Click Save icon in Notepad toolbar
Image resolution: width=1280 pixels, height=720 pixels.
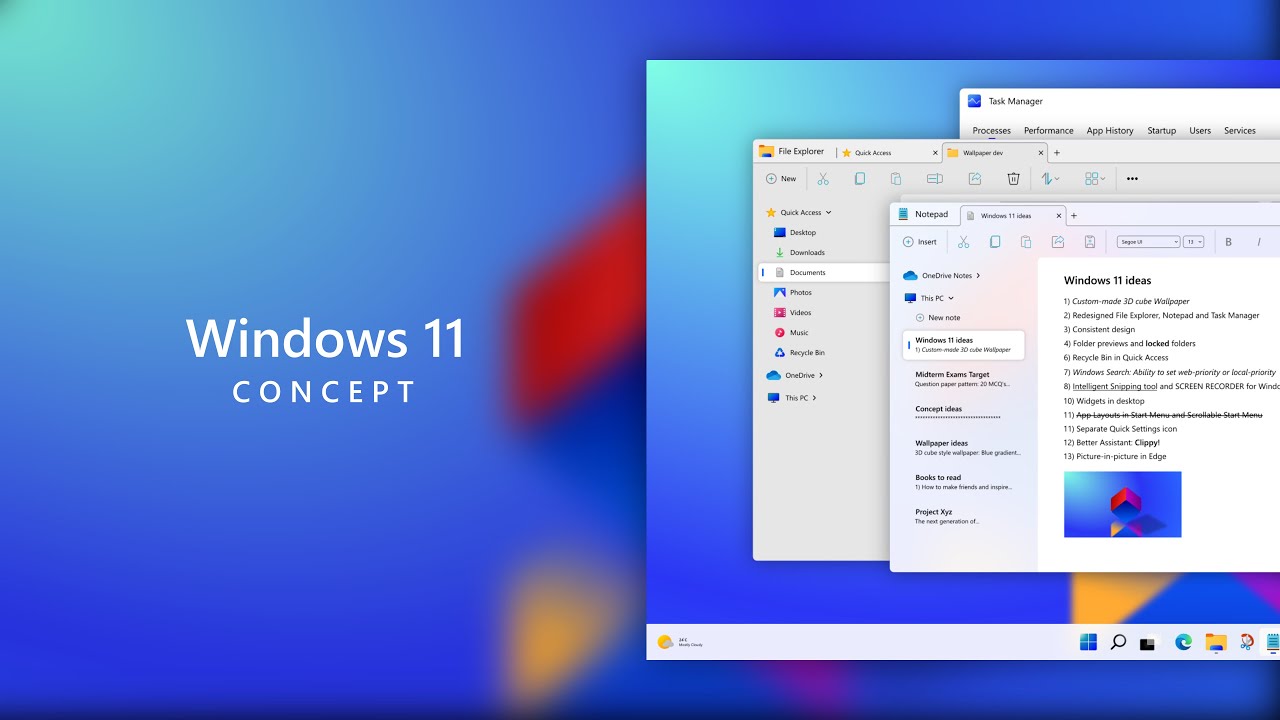(x=1090, y=242)
